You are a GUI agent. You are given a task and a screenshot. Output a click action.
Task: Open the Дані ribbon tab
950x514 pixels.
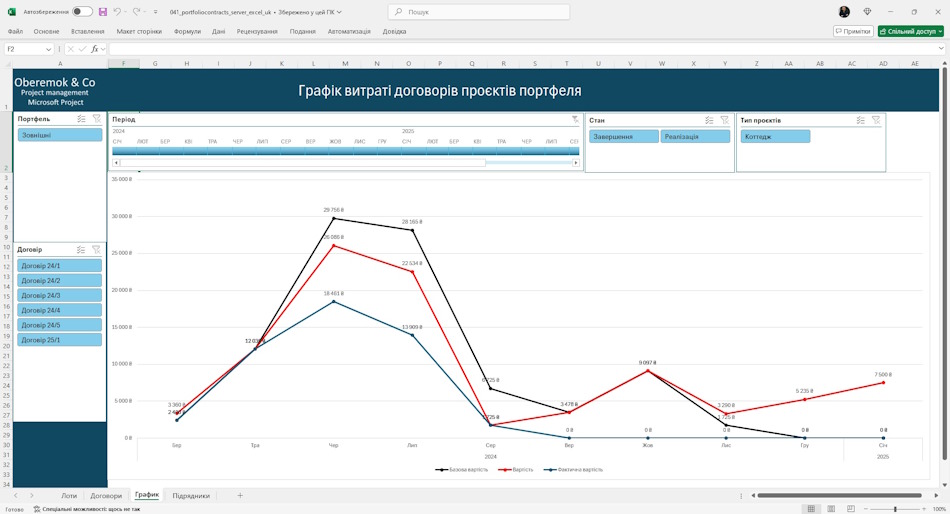tap(219, 31)
